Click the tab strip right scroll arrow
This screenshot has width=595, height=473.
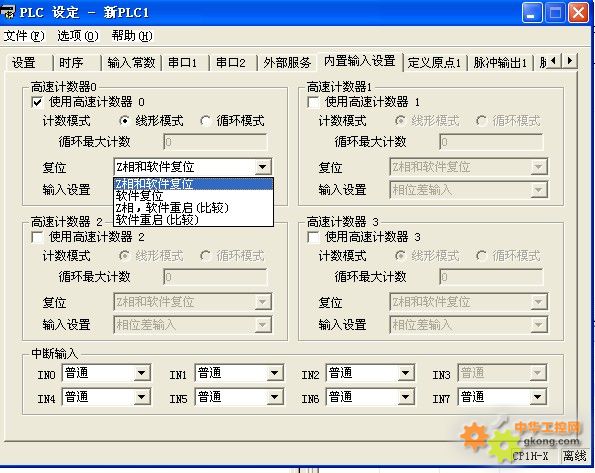coord(570,60)
